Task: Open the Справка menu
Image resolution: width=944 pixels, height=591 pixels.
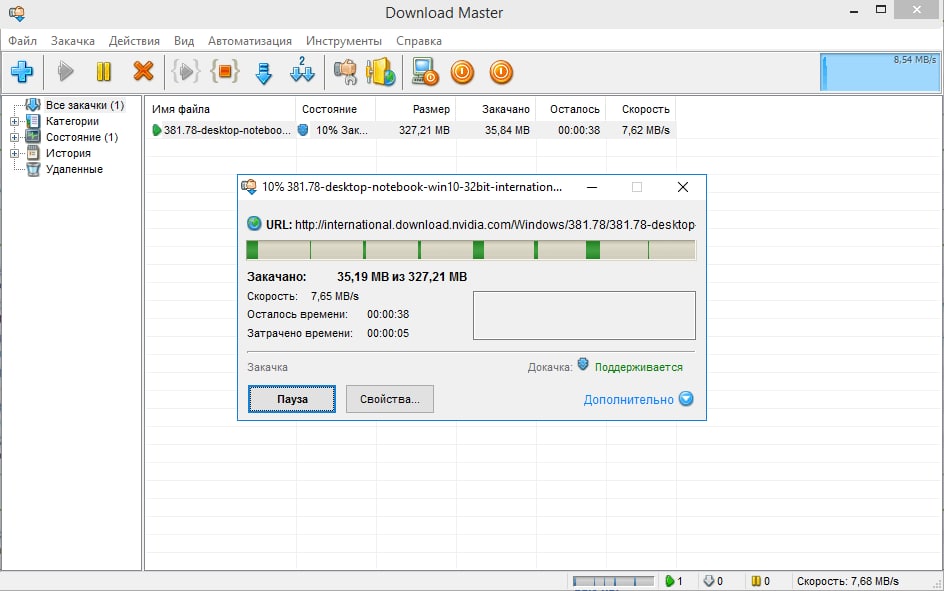Action: click(419, 41)
